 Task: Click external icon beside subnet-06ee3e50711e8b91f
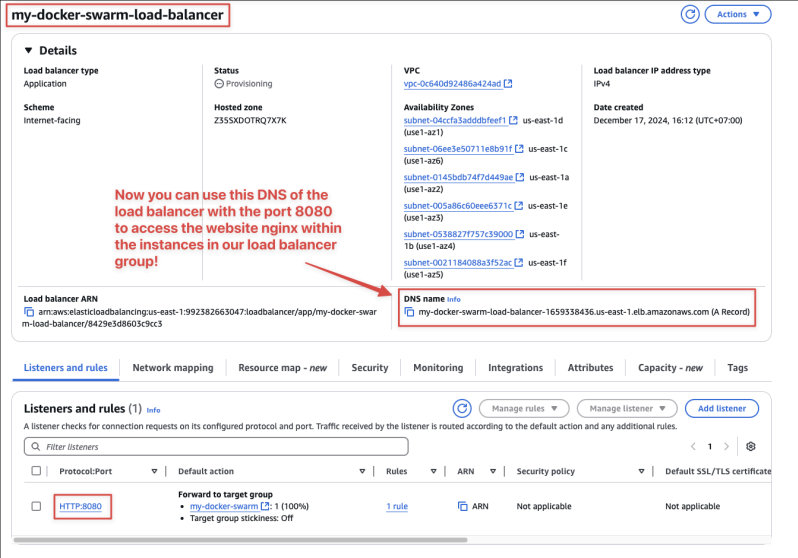tap(519, 149)
